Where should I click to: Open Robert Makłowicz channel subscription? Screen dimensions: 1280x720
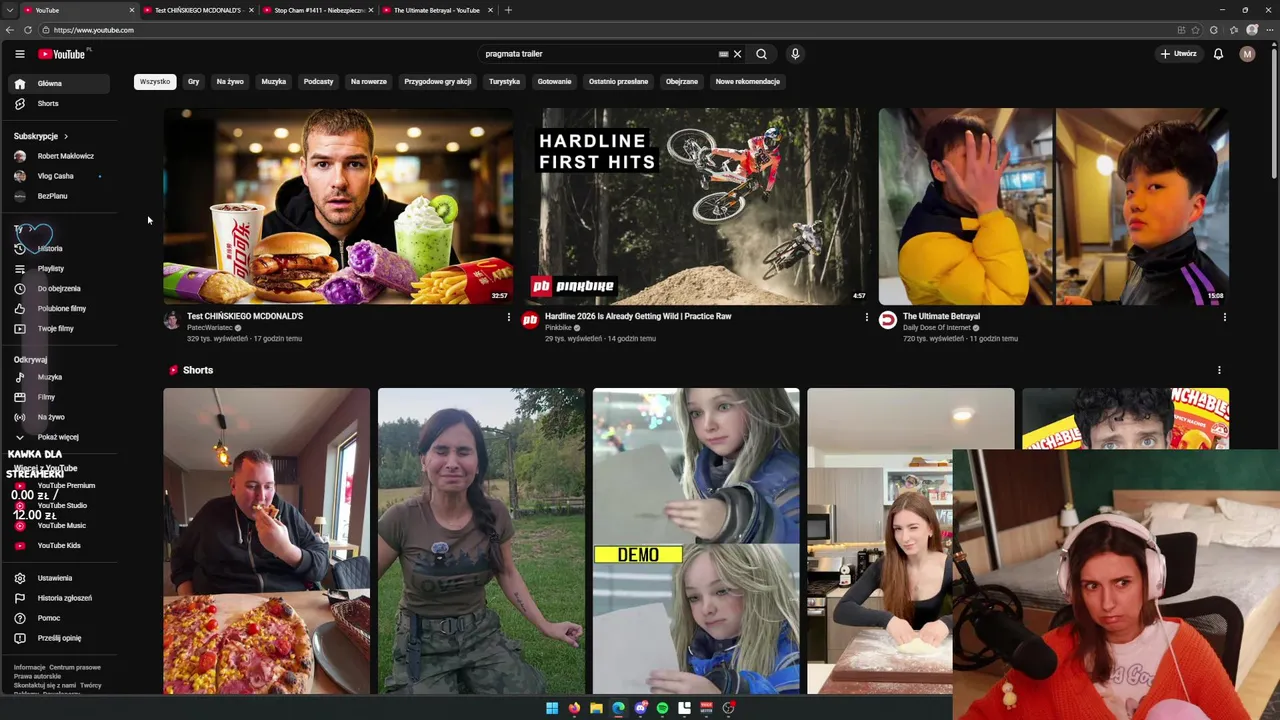coord(60,156)
